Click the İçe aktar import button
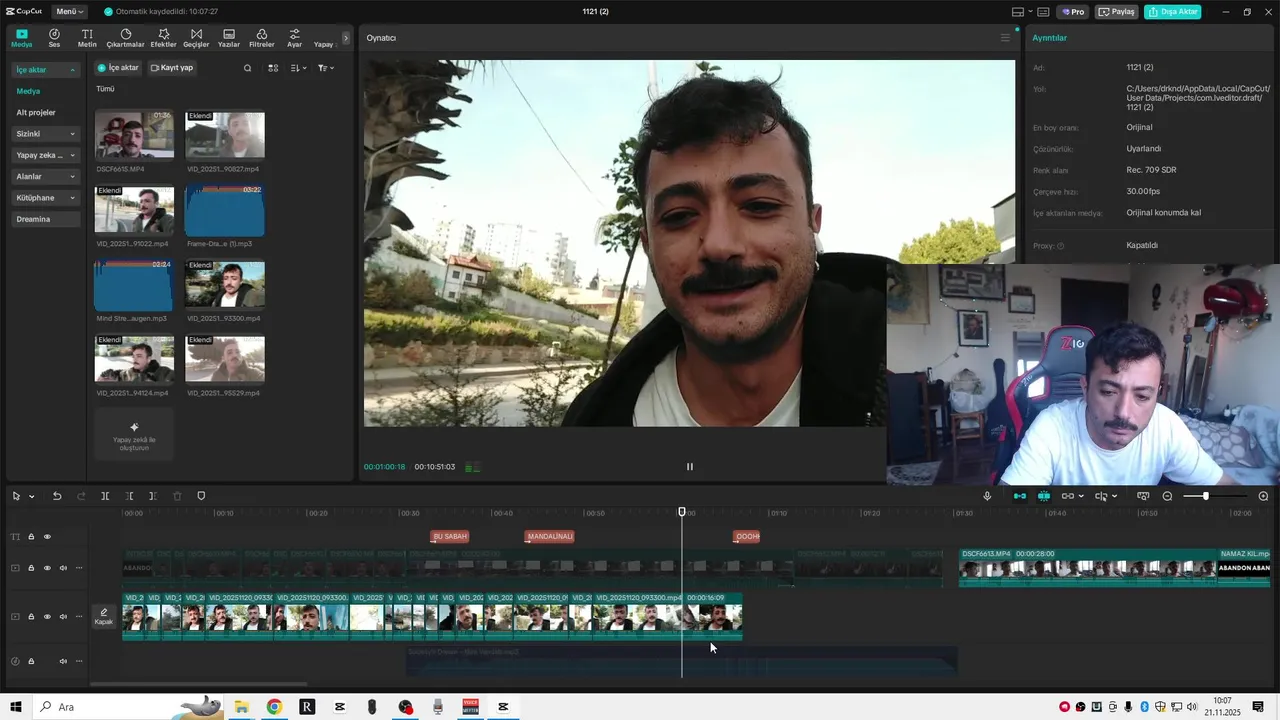Screen dimensions: 1280x720 pyautogui.click(x=118, y=68)
